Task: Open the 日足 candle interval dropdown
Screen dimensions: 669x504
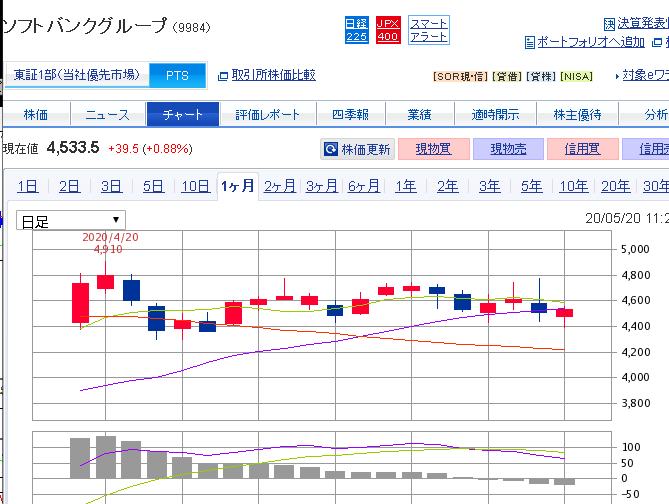Action: pos(70,221)
